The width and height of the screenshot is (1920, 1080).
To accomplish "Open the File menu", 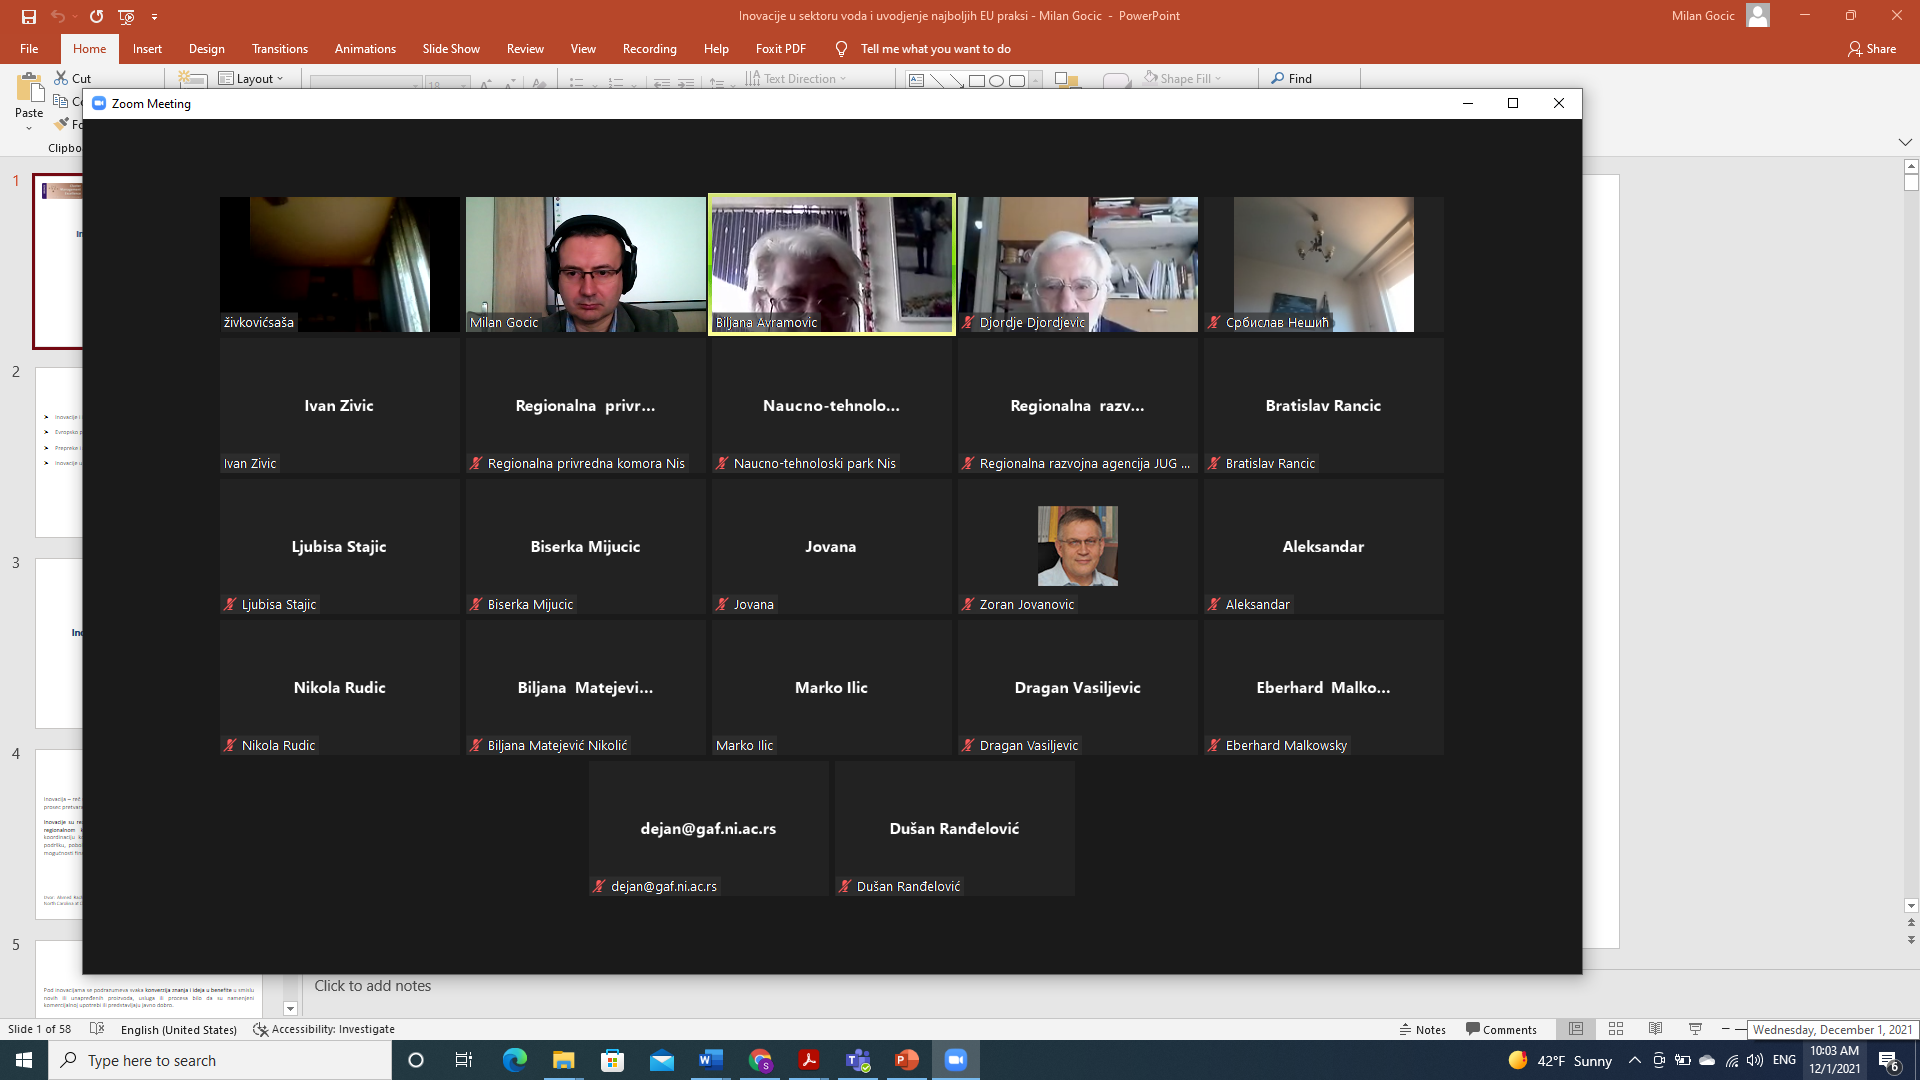I will pyautogui.click(x=29, y=49).
